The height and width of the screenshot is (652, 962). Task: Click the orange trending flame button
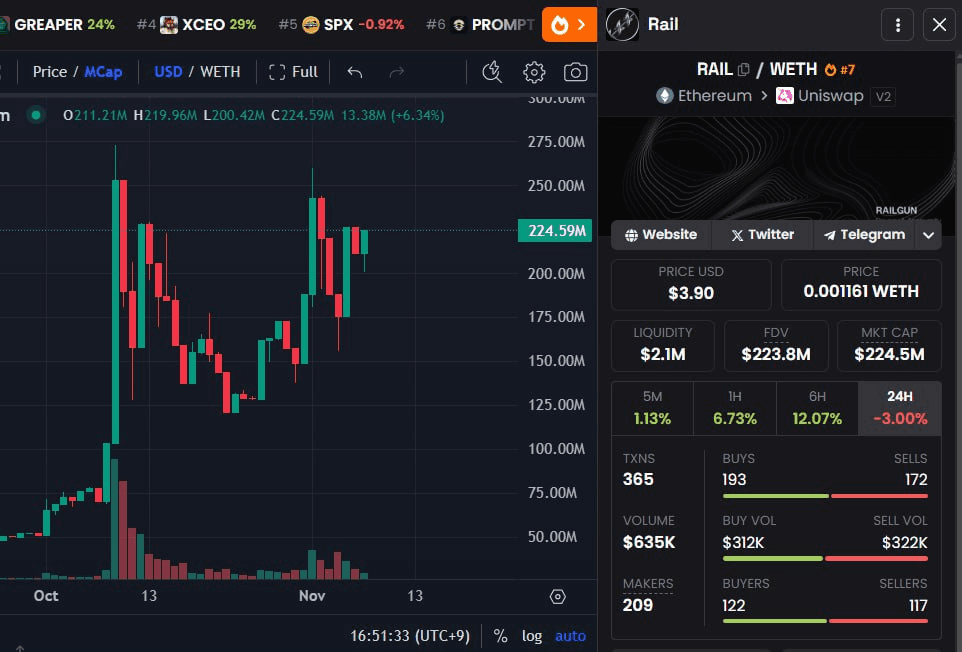(x=569, y=24)
